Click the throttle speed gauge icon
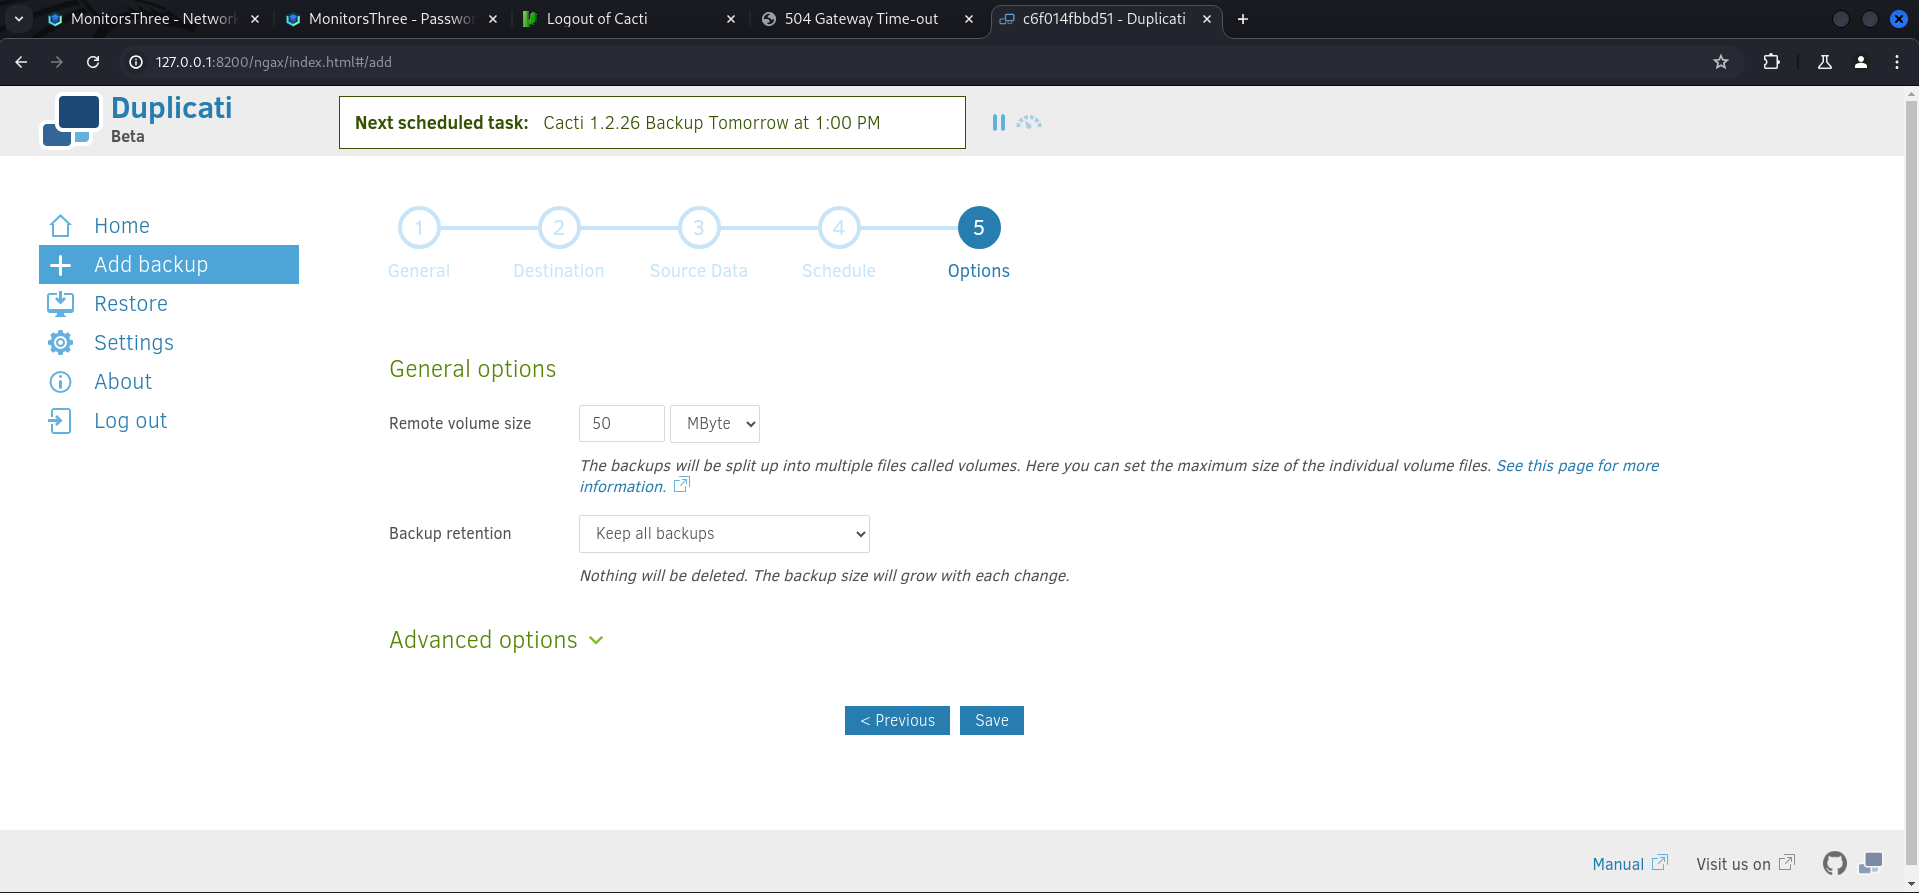Screen dimensions: 1919x893 tap(1029, 122)
